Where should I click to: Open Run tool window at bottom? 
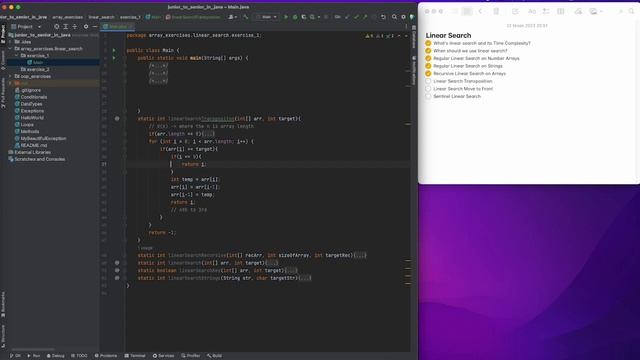33,356
